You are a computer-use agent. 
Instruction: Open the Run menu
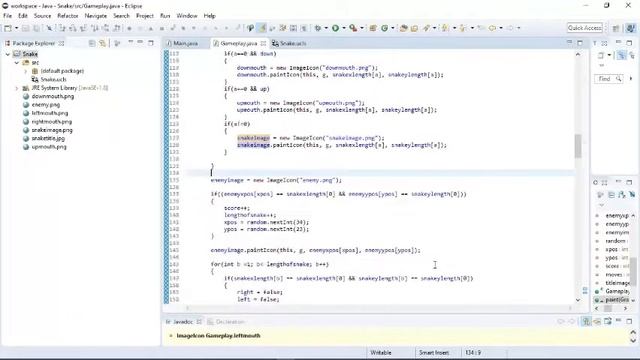(x=165, y=16)
